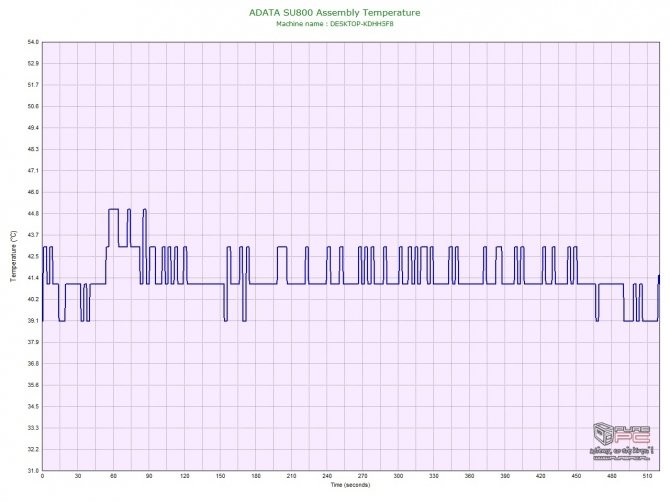Select the 40.2 temperature tick label
The width and height of the screenshot is (670, 502).
[33, 299]
